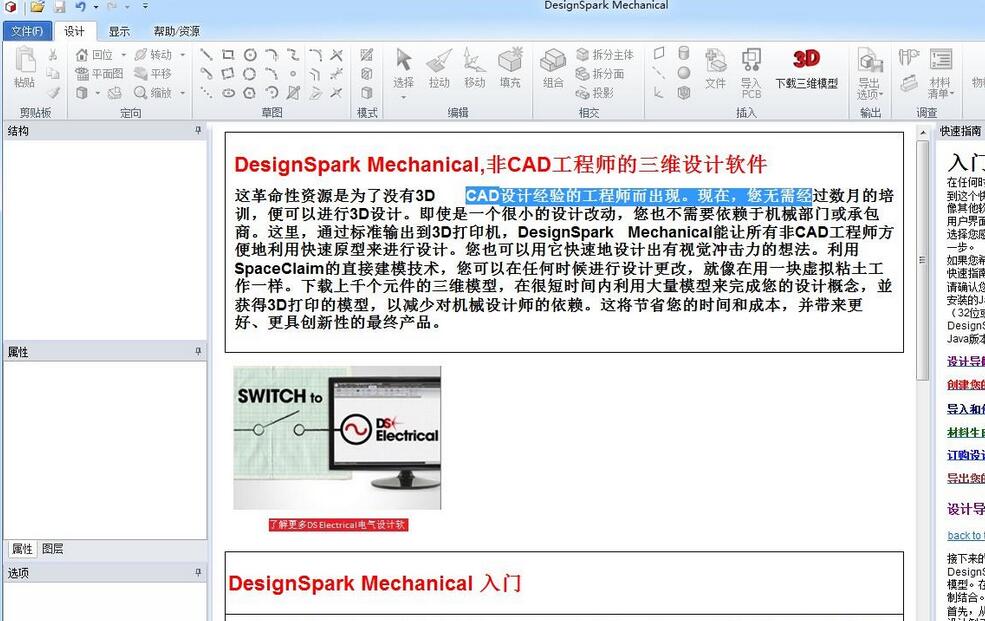
Task: Choose the three-point rectangle tool
Action: click(x=228, y=74)
